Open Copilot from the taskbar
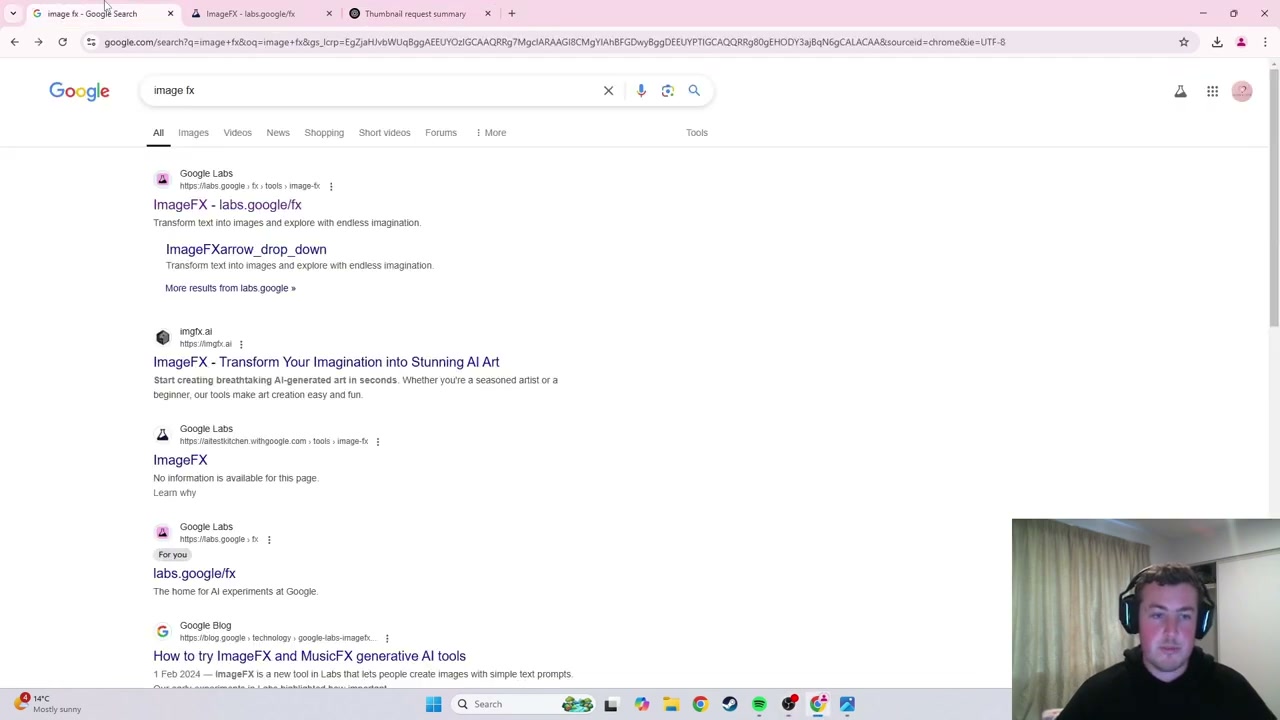Screen dimensions: 1280x720 (x=641, y=704)
